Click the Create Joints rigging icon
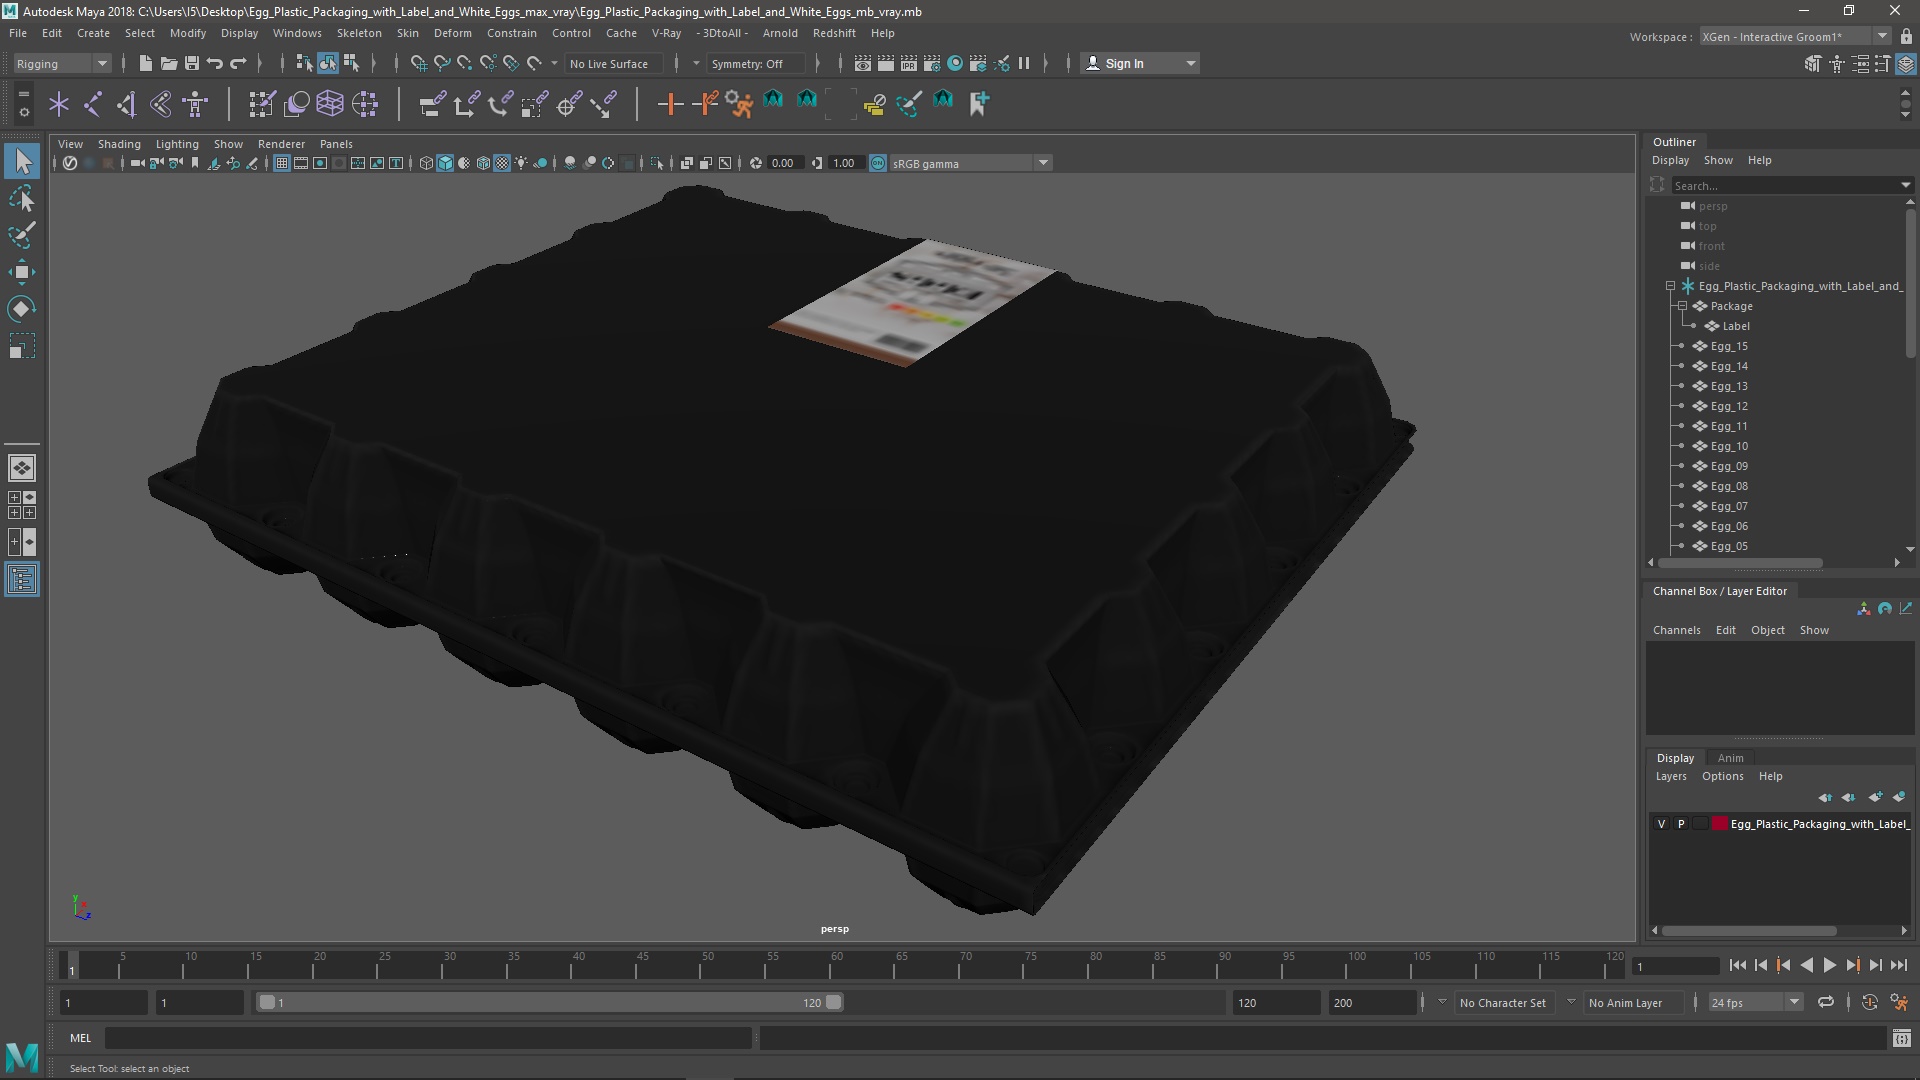The height and width of the screenshot is (1080, 1920). pyautogui.click(x=92, y=104)
